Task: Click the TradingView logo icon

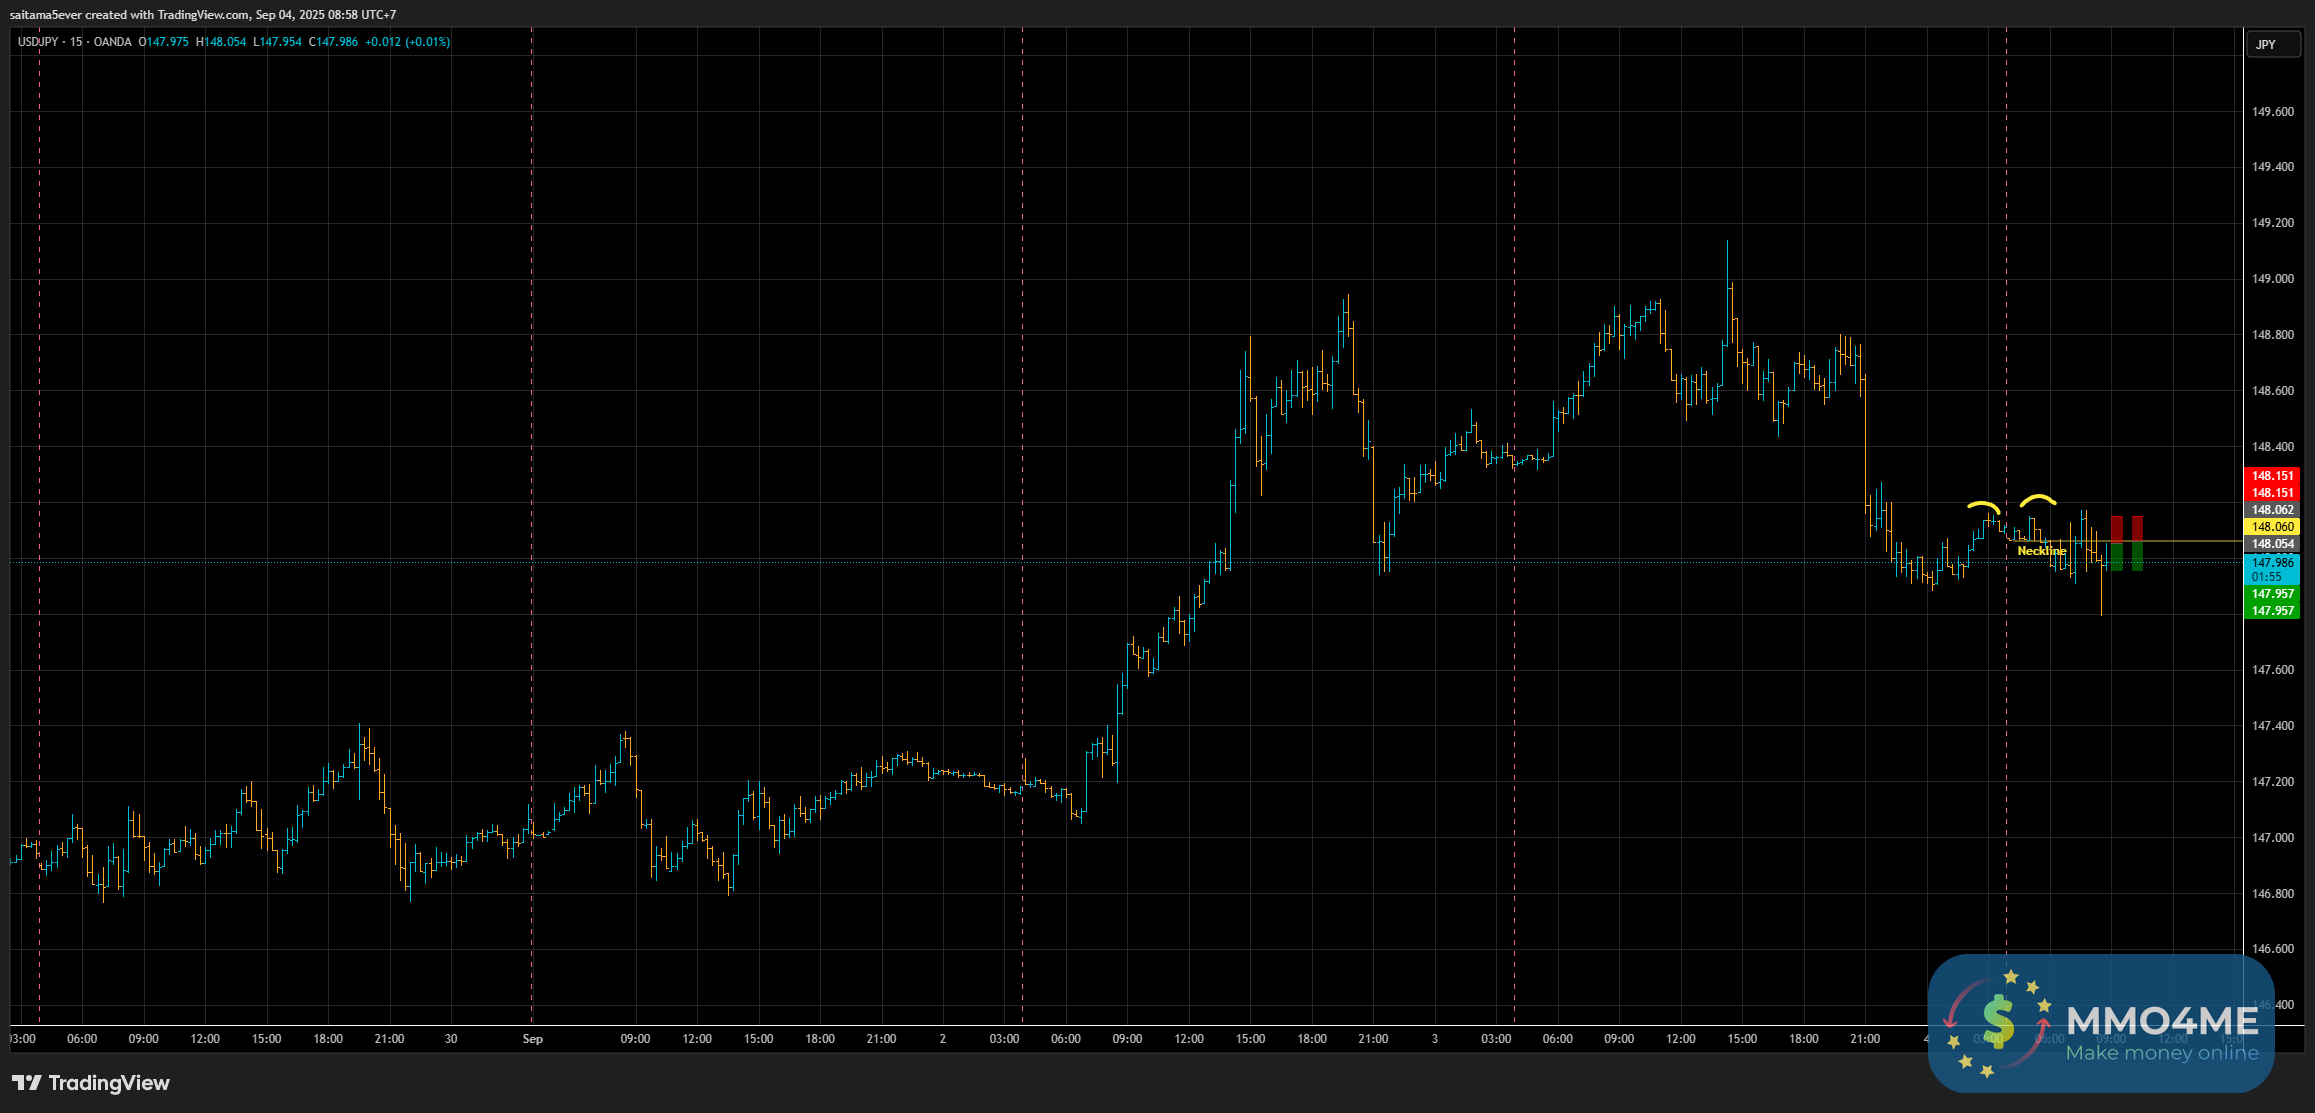Action: [x=27, y=1083]
